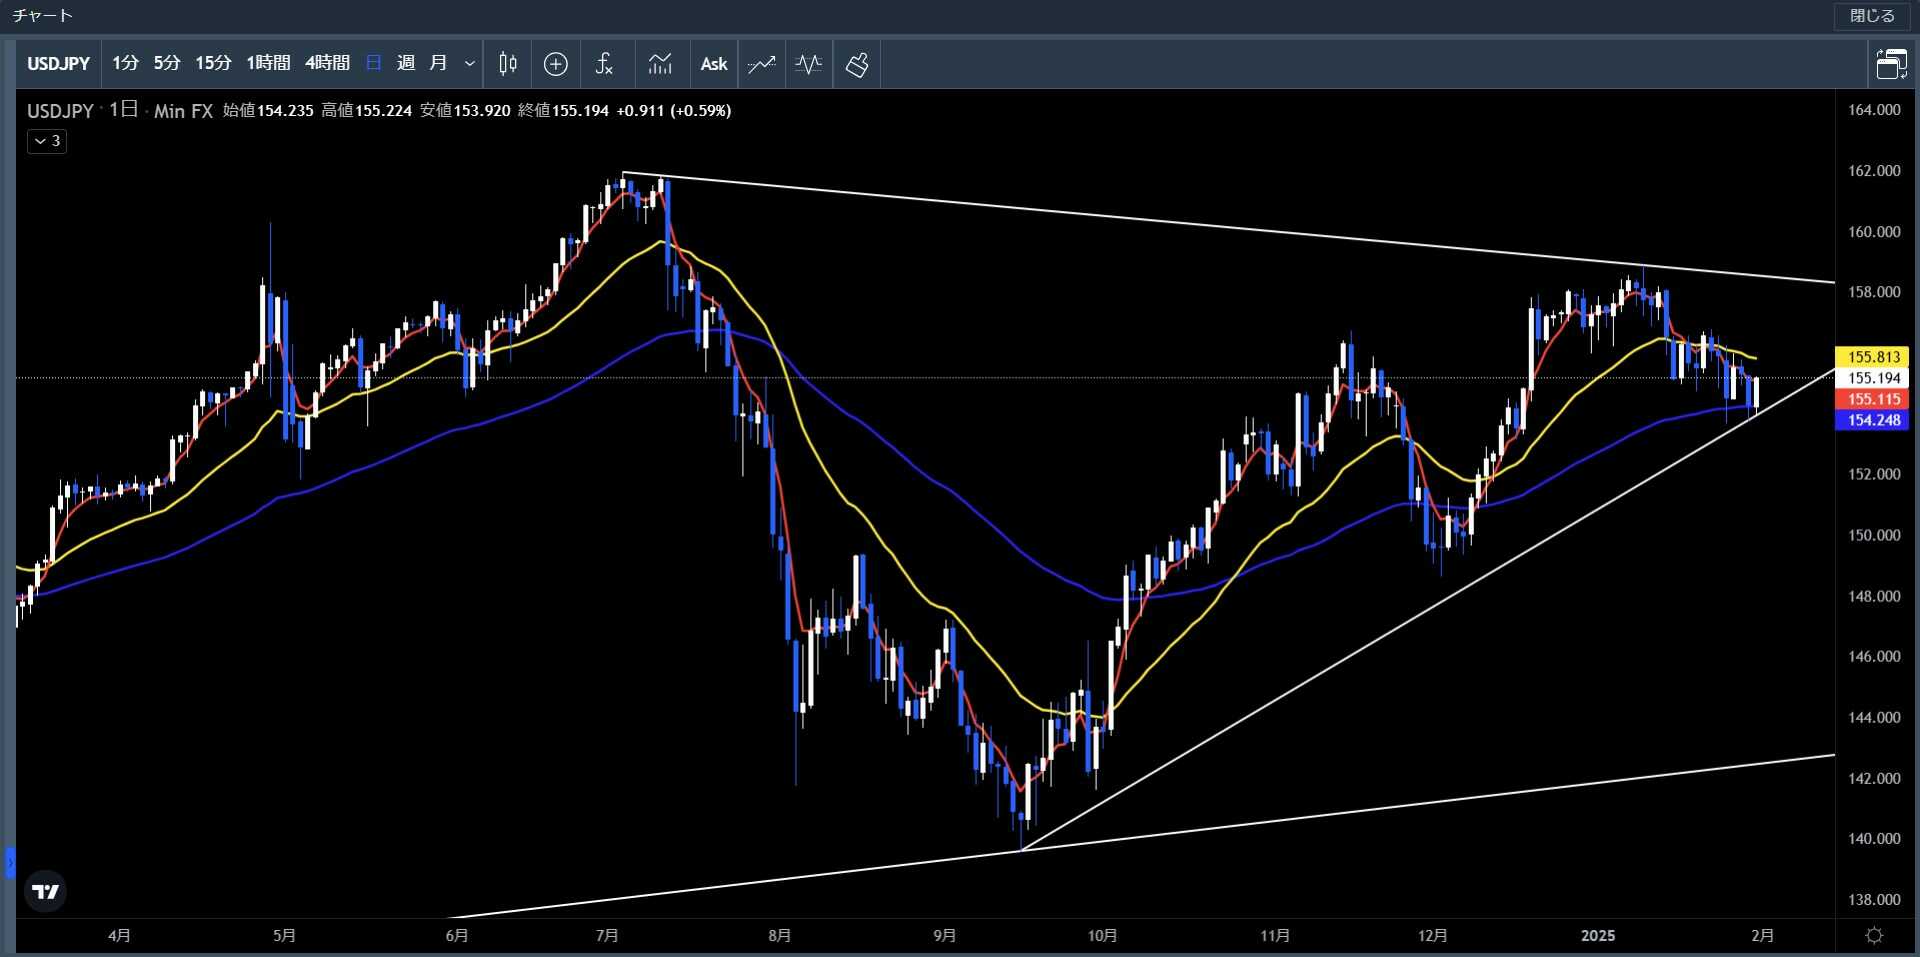Select the 日 daily timeframe
This screenshot has width=1920, height=957.
pos(374,63)
